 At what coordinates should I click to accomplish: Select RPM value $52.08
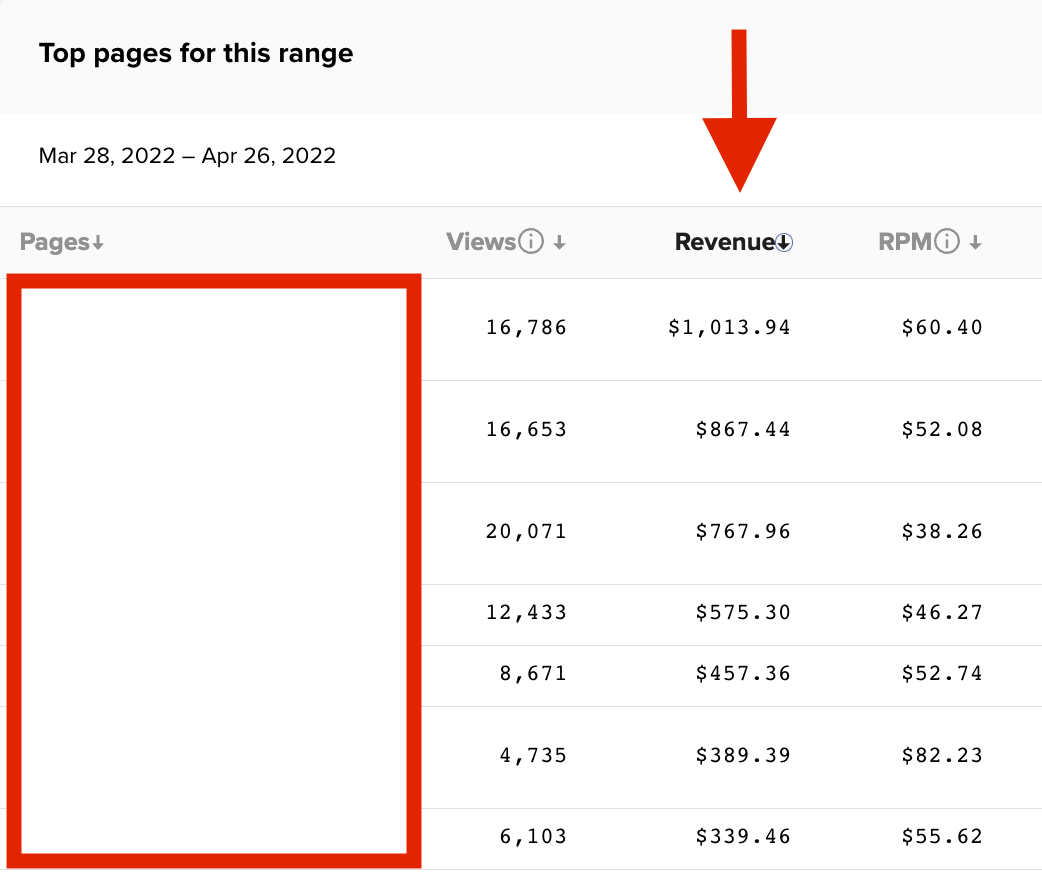pos(942,429)
